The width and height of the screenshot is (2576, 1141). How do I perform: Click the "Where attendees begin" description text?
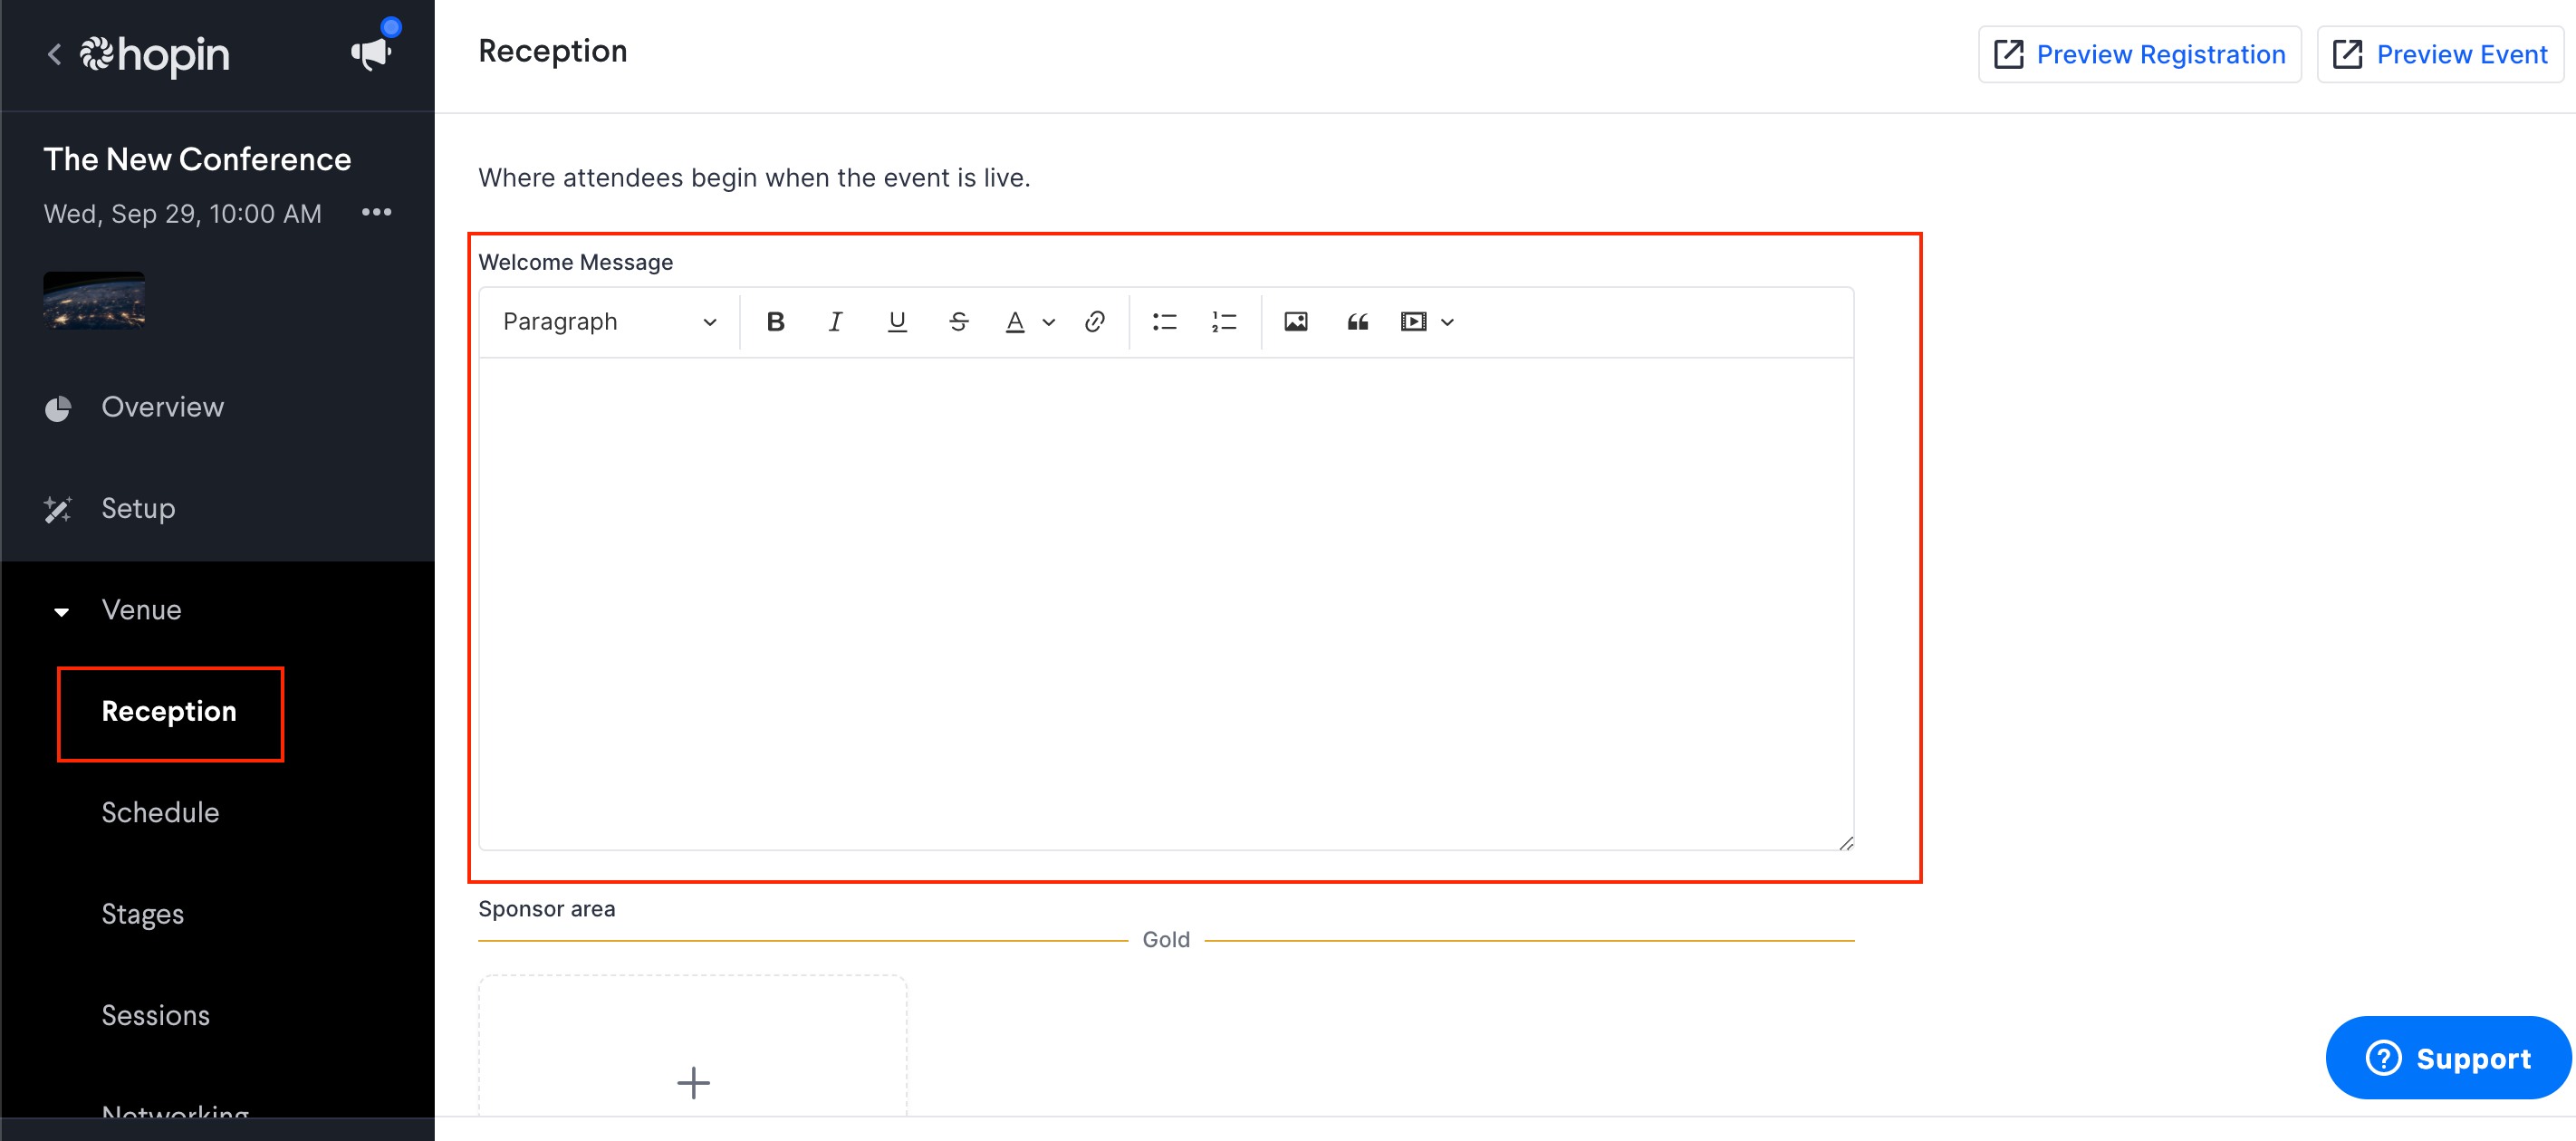tap(754, 178)
